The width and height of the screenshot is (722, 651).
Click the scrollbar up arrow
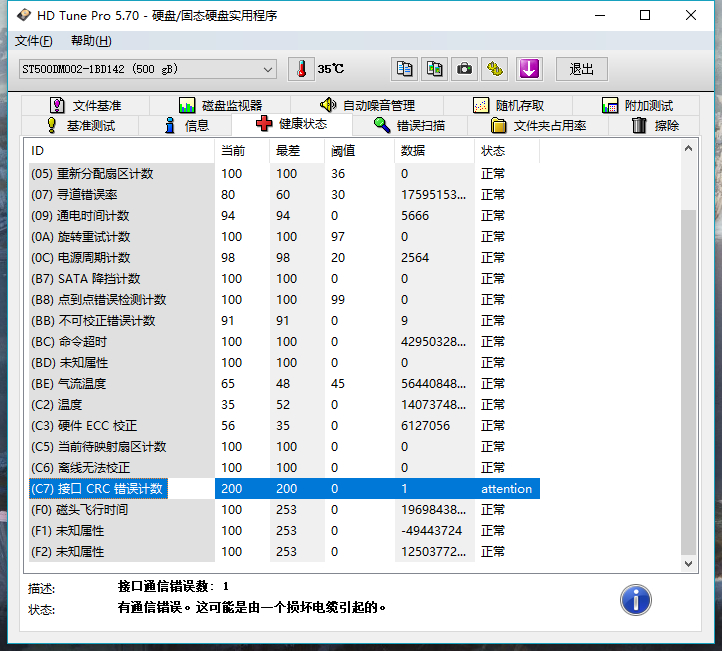(688, 148)
